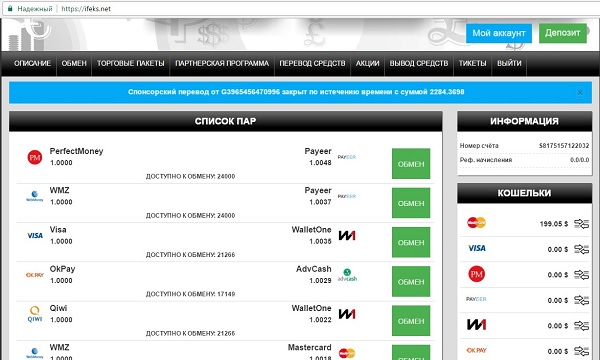Screen dimensions: 600x360
Task: Click ОБМЕН for OkPay to AdvCash
Action: coord(411,282)
